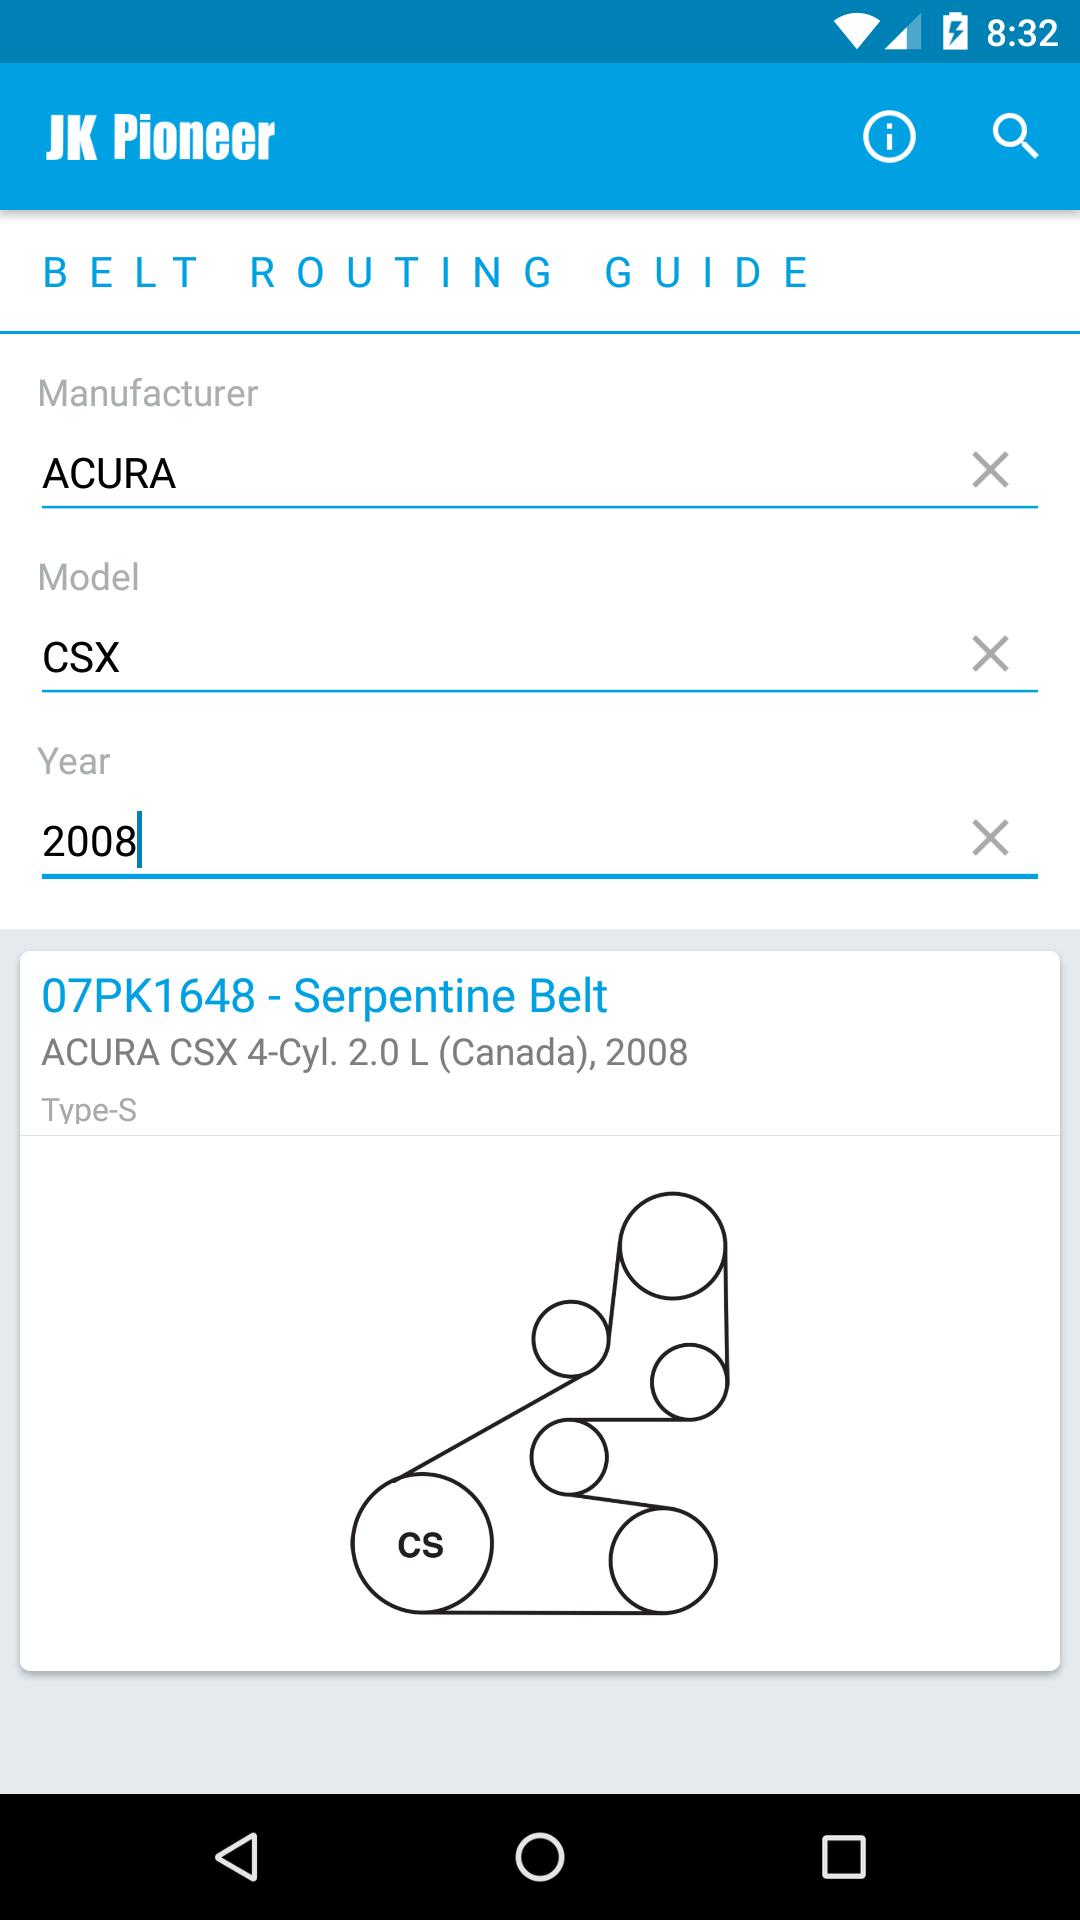Screen dimensions: 1080x1920
Task: Tap the clock showing 8:32
Action: [1021, 33]
